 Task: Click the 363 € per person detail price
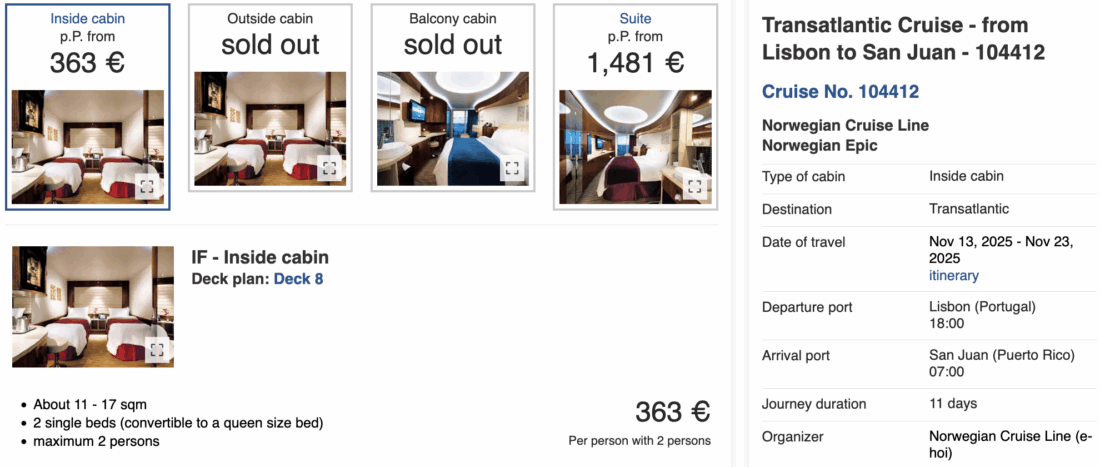(x=672, y=412)
